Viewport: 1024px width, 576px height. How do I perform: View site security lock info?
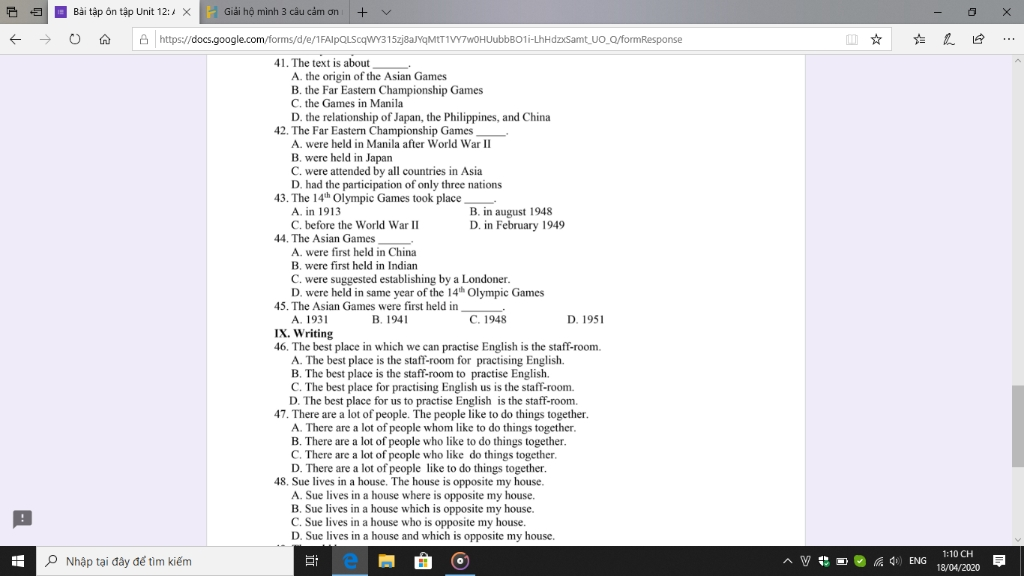point(144,39)
